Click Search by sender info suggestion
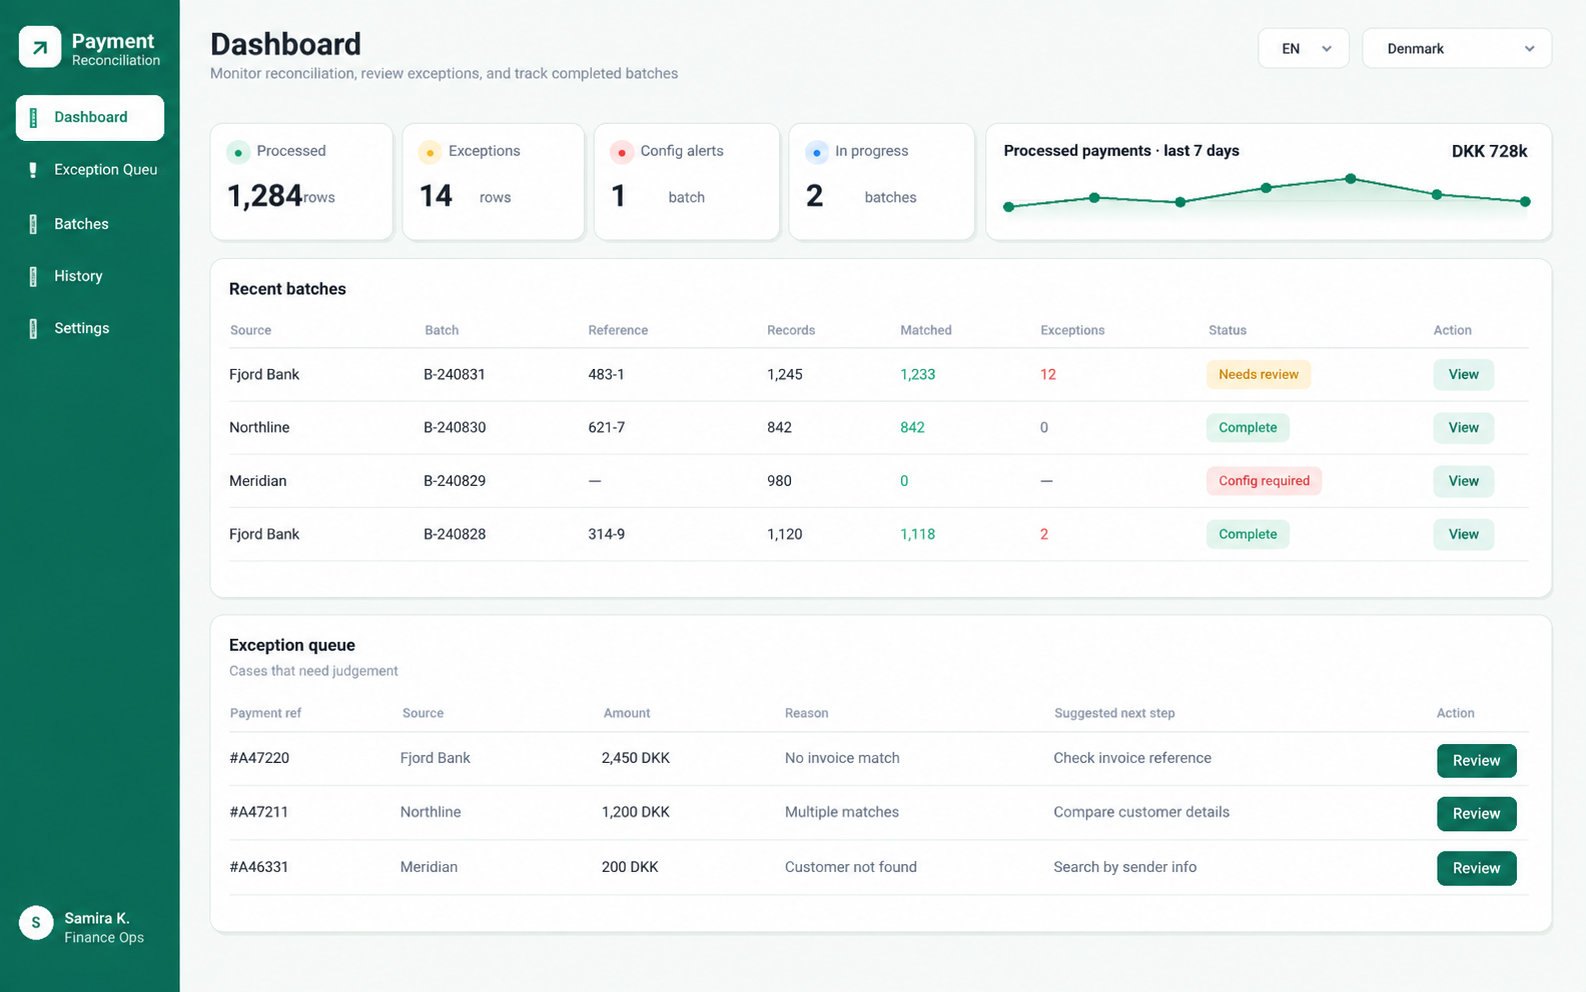The height and width of the screenshot is (992, 1586). pyautogui.click(x=1125, y=867)
